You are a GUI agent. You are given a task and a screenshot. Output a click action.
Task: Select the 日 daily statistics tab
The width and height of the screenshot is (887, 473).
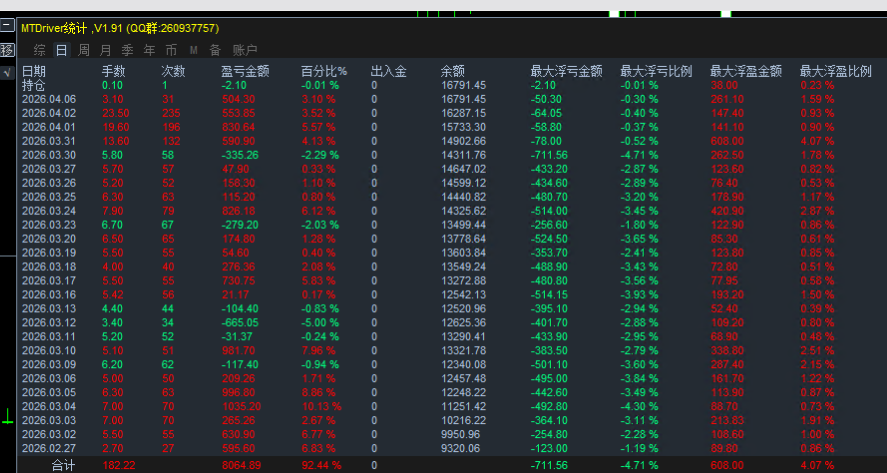[x=62, y=50]
